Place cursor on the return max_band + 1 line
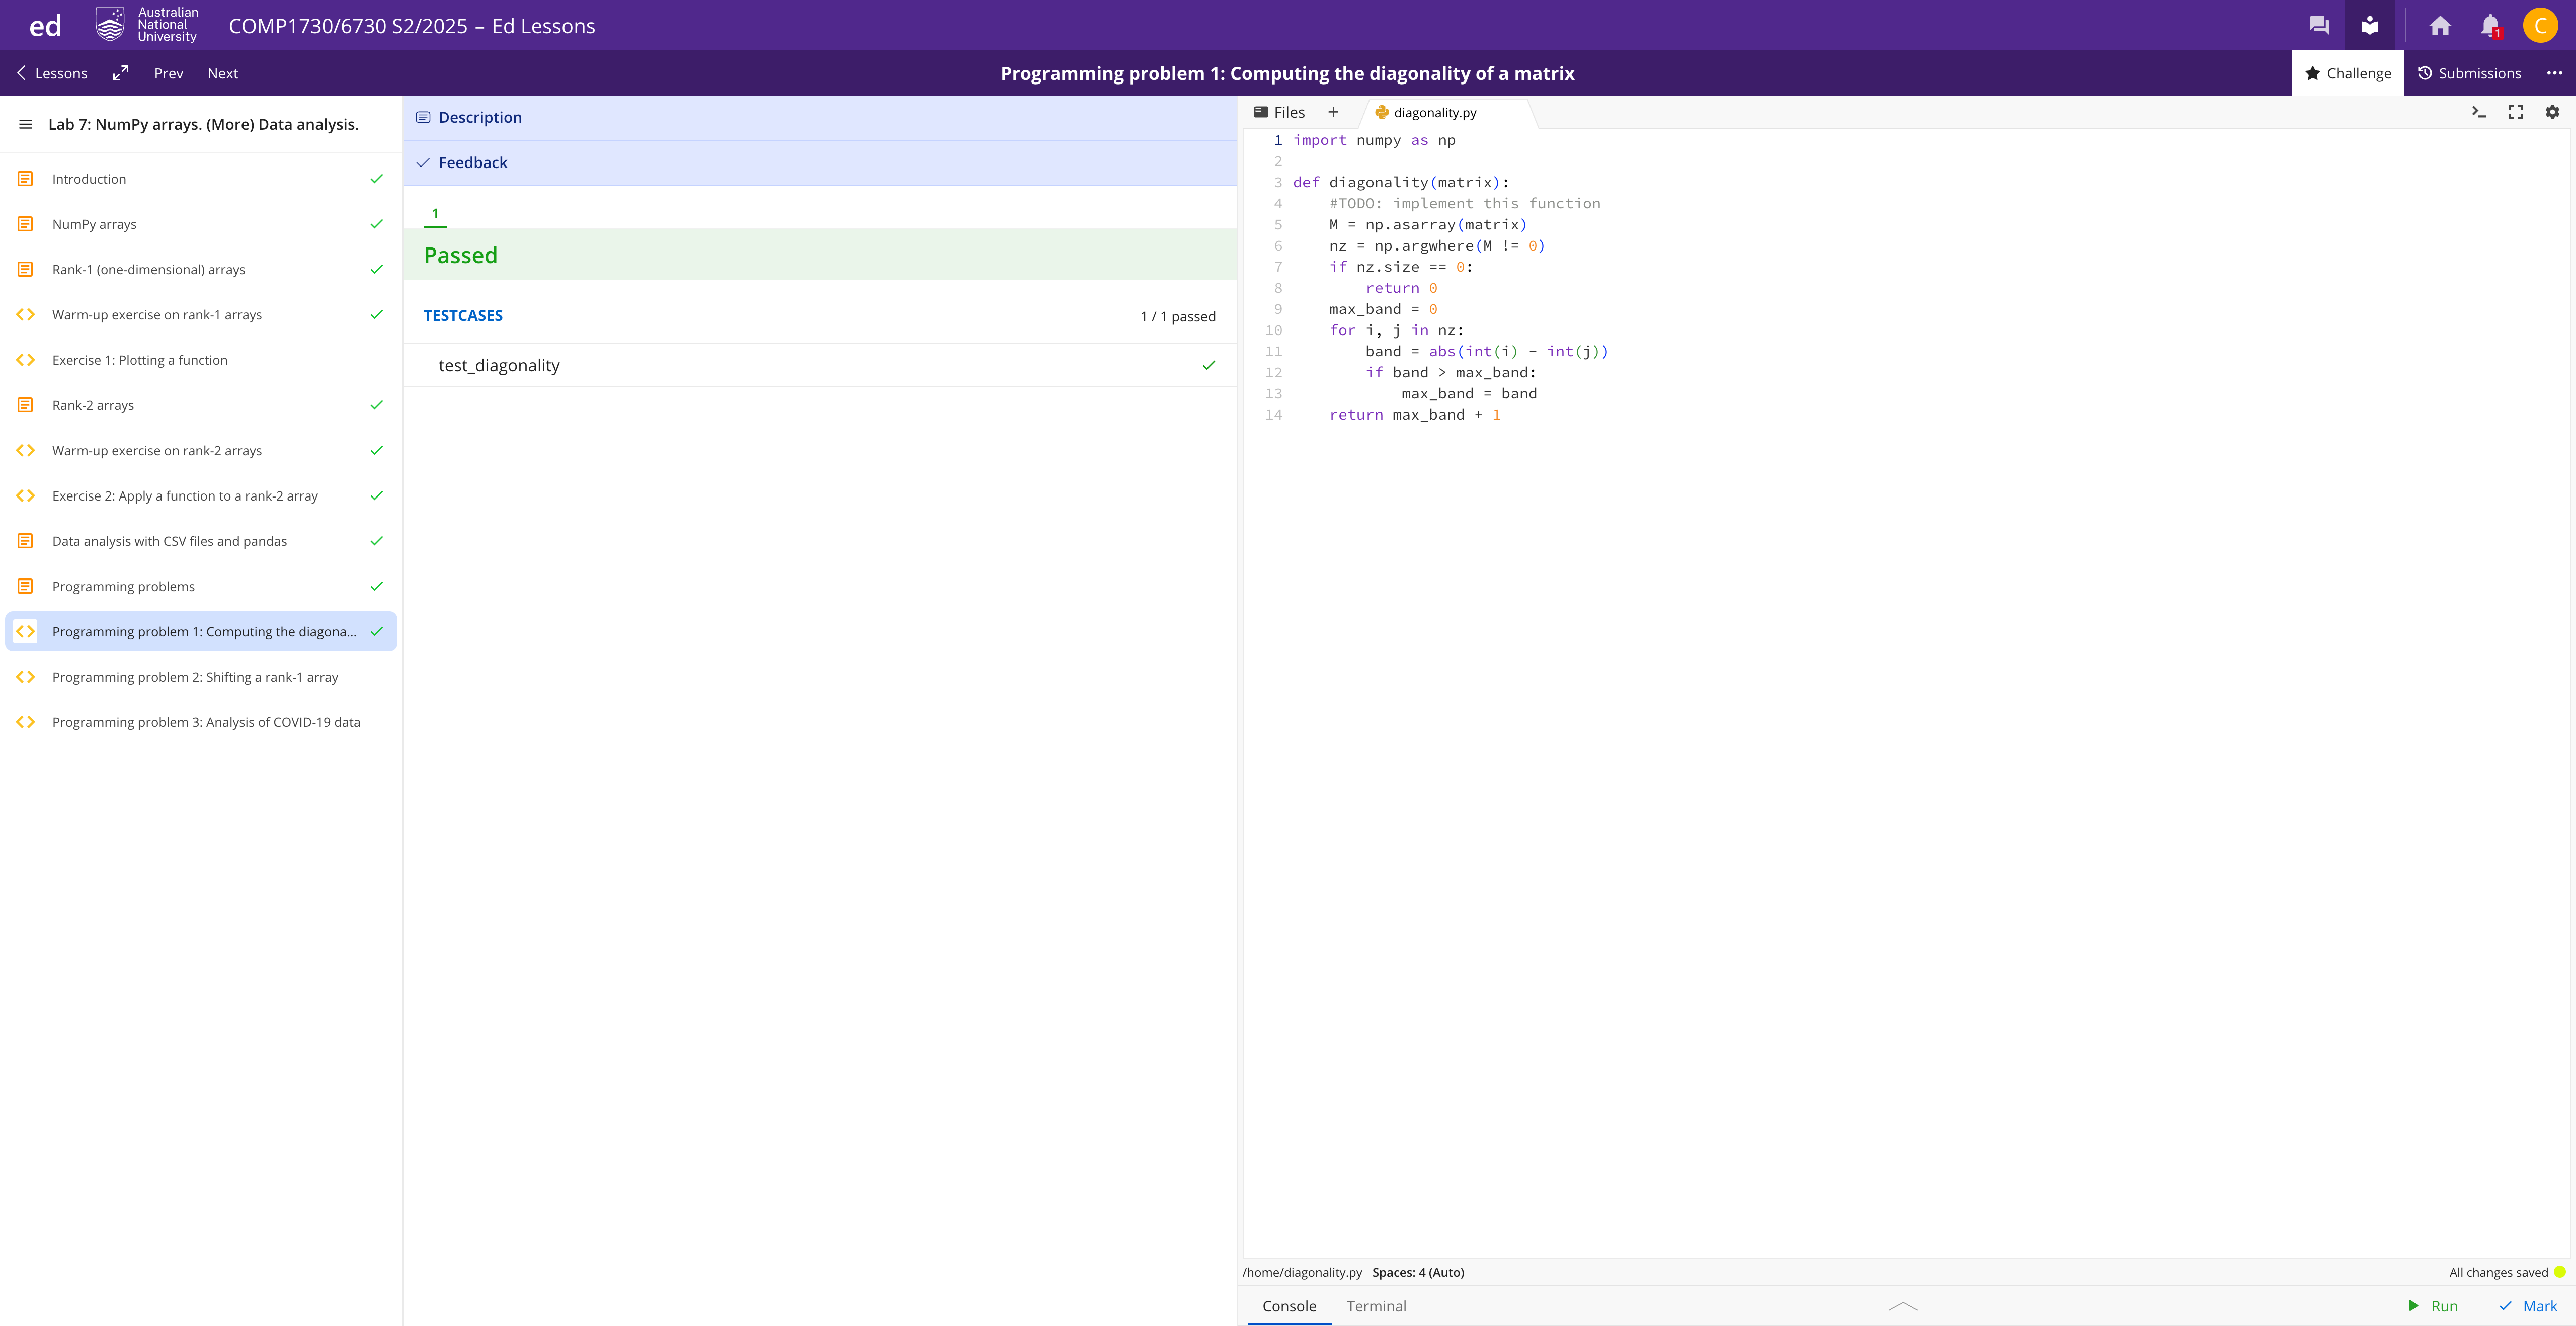The width and height of the screenshot is (2576, 1326). point(1415,415)
